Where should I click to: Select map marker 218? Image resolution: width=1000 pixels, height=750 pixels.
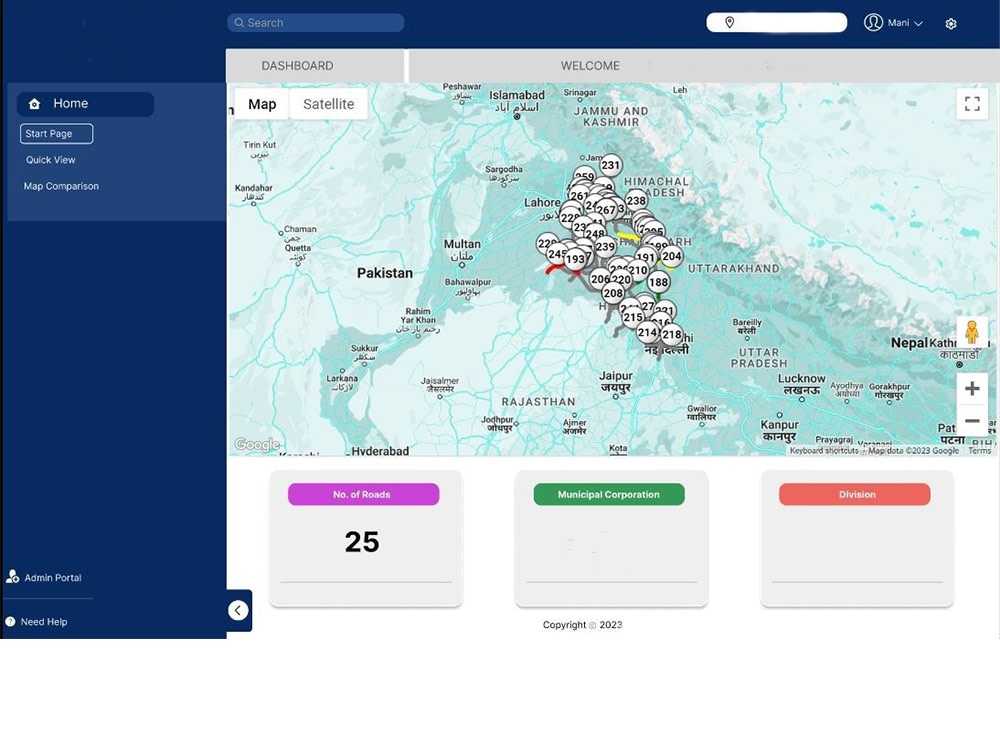(x=672, y=334)
